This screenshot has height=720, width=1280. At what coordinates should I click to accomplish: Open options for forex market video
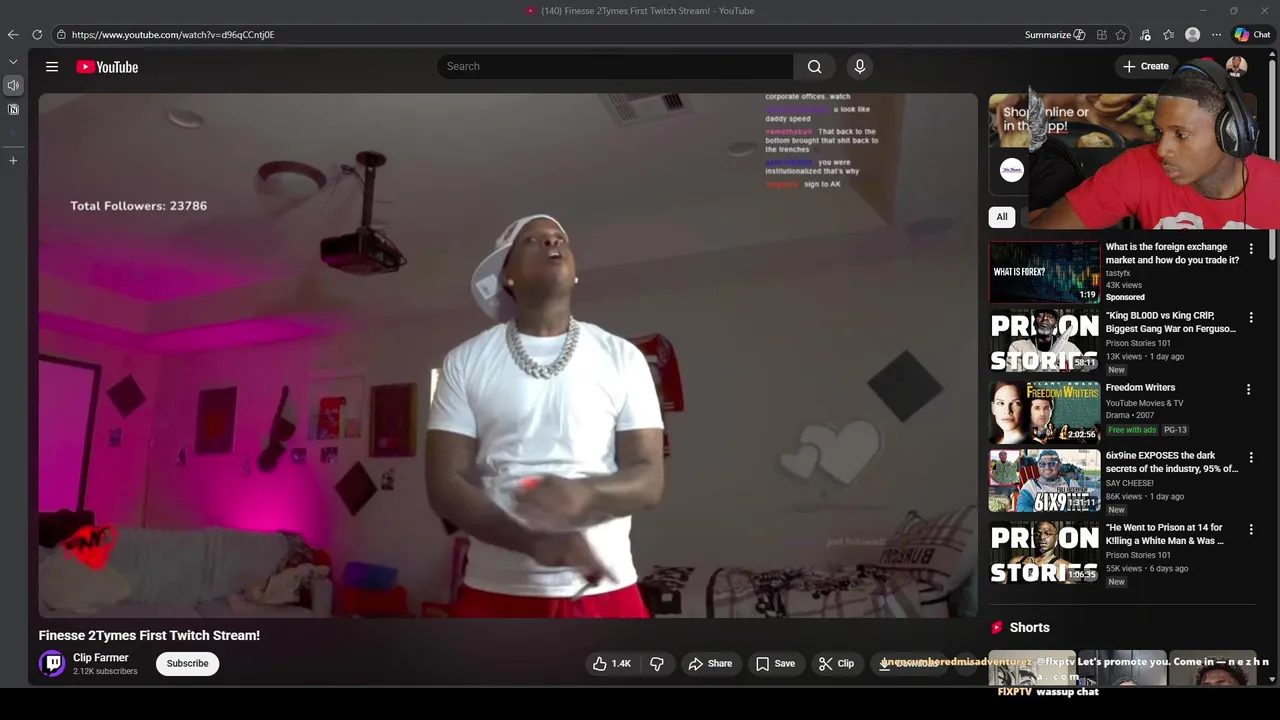pos(1250,249)
